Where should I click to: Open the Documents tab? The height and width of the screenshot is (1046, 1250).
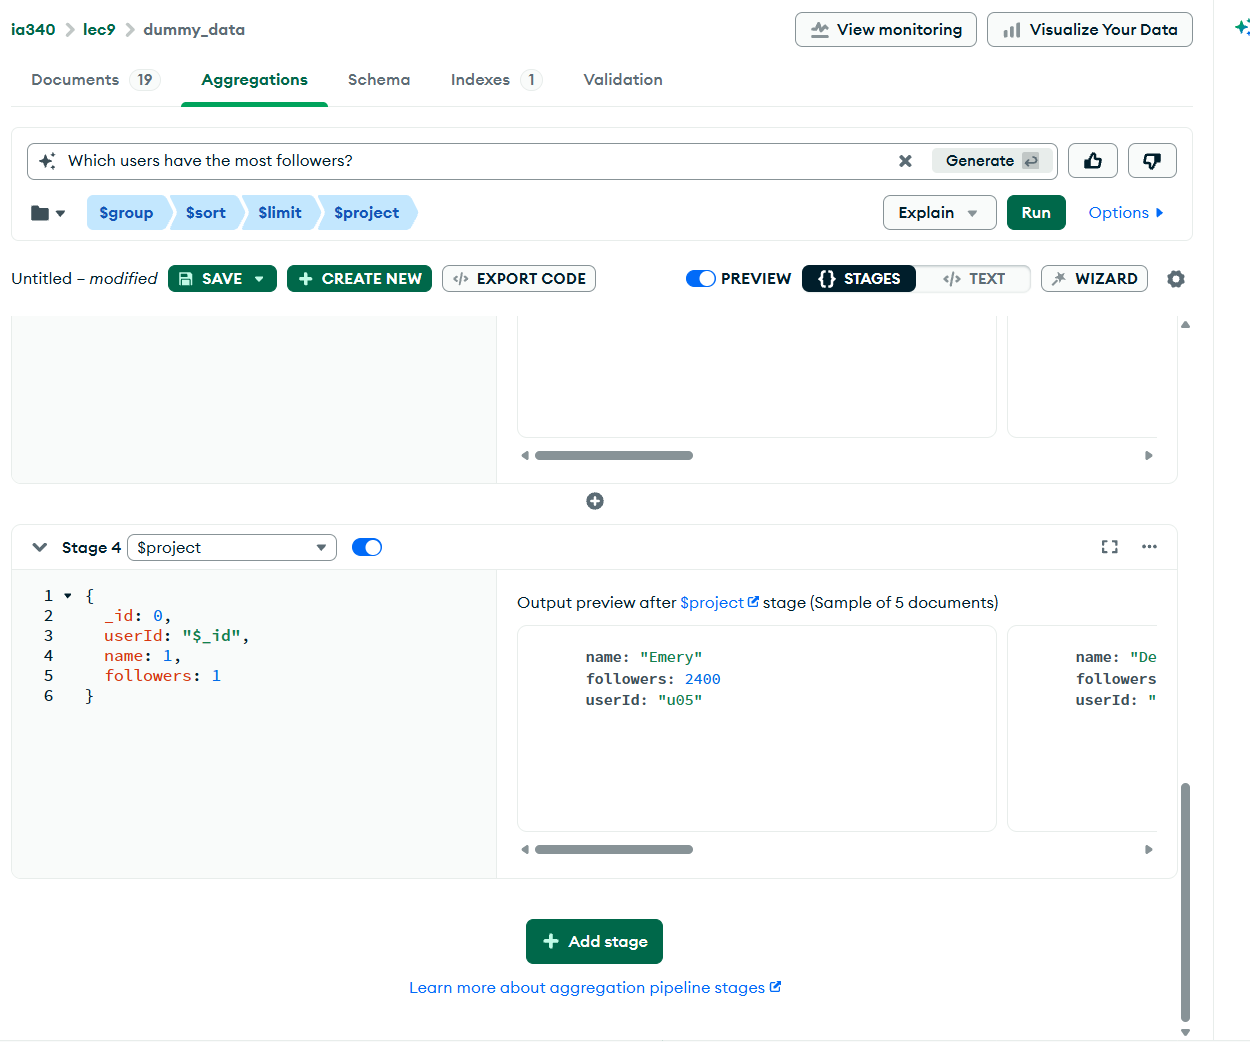[x=95, y=80]
